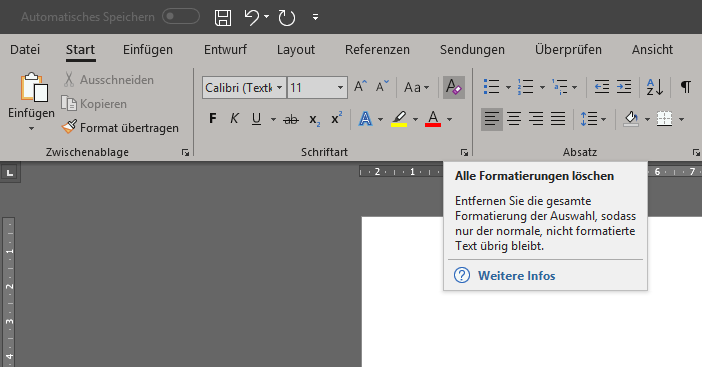Increase font size with A up icon
702x367 pixels.
click(x=360, y=86)
